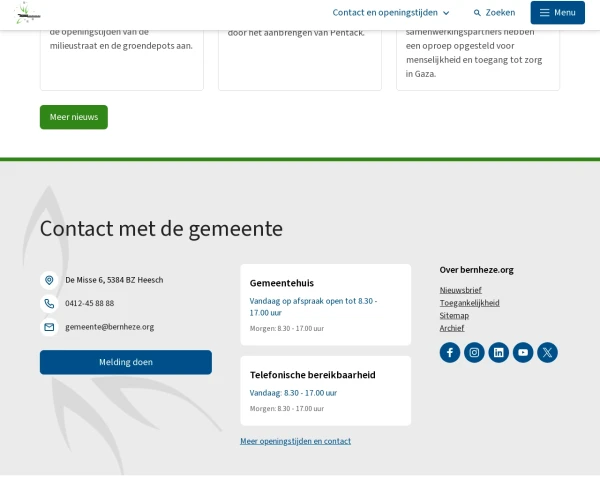Click the Melding doen button
Viewport: 600px width, 480px height.
(126, 362)
